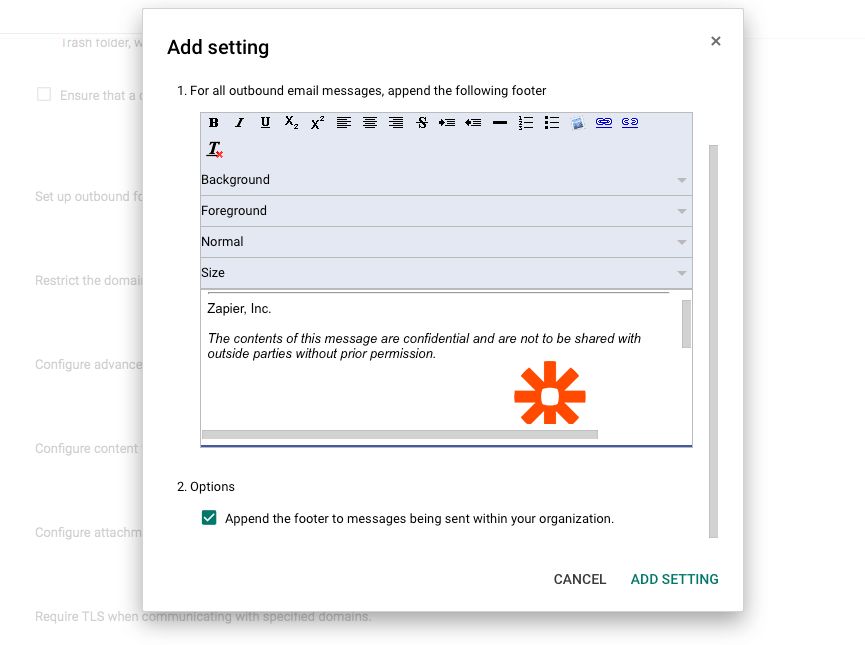Insert a horizontal rule line

click(500, 123)
